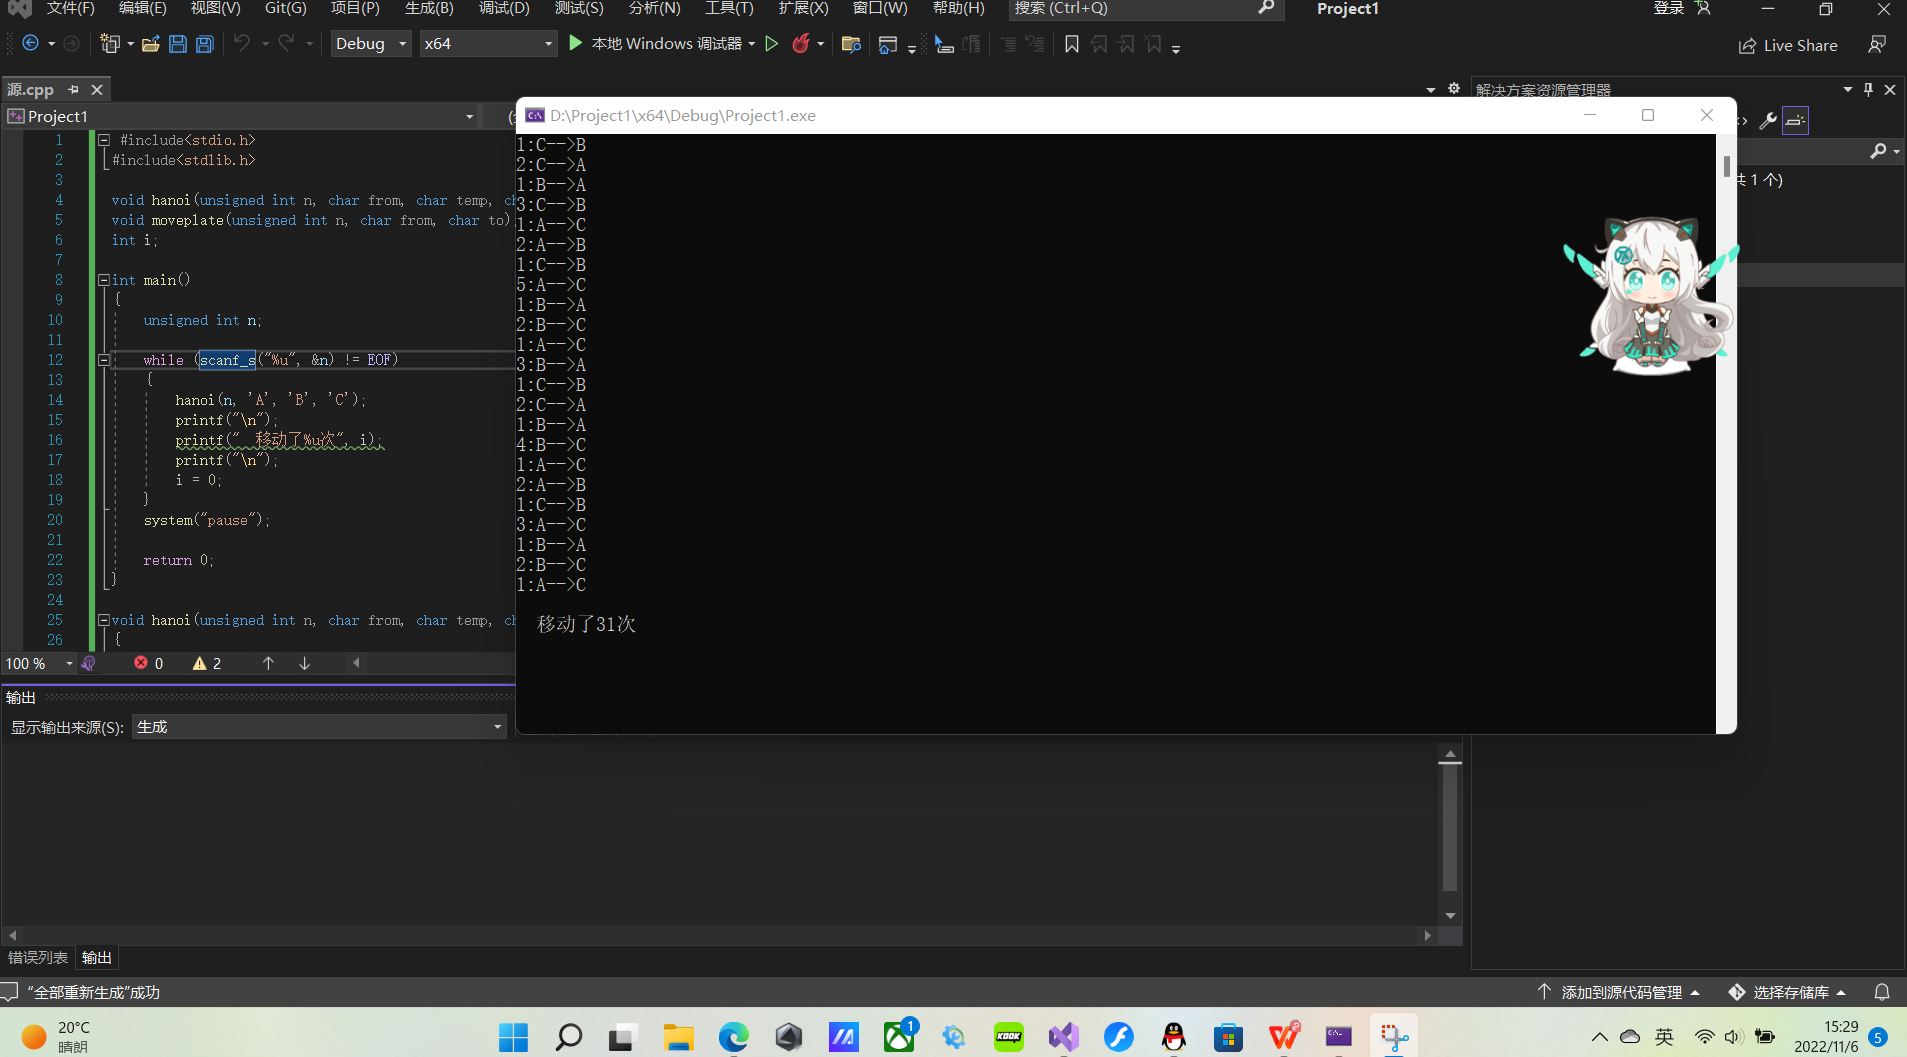This screenshot has height=1057, width=1907.
Task: Start without debugging using the hollow play icon
Action: pyautogui.click(x=771, y=44)
